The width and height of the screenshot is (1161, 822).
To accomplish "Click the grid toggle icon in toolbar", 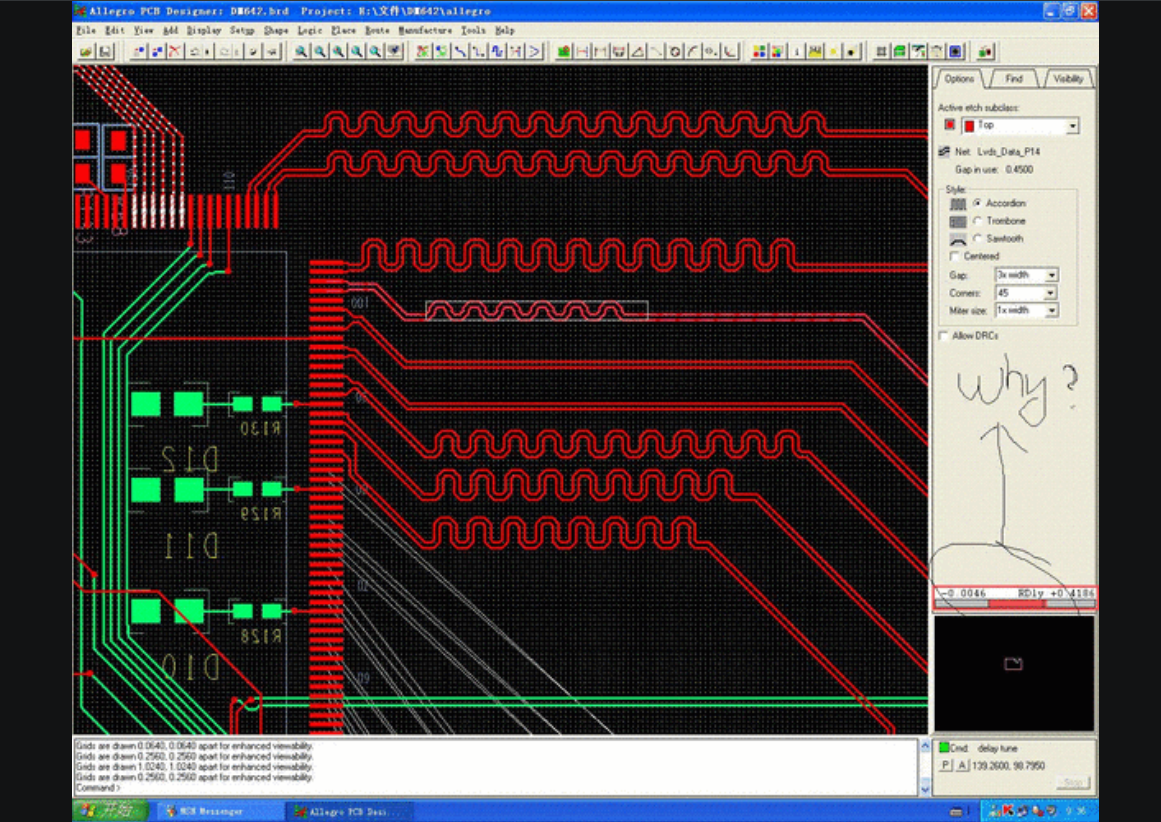I will point(882,51).
